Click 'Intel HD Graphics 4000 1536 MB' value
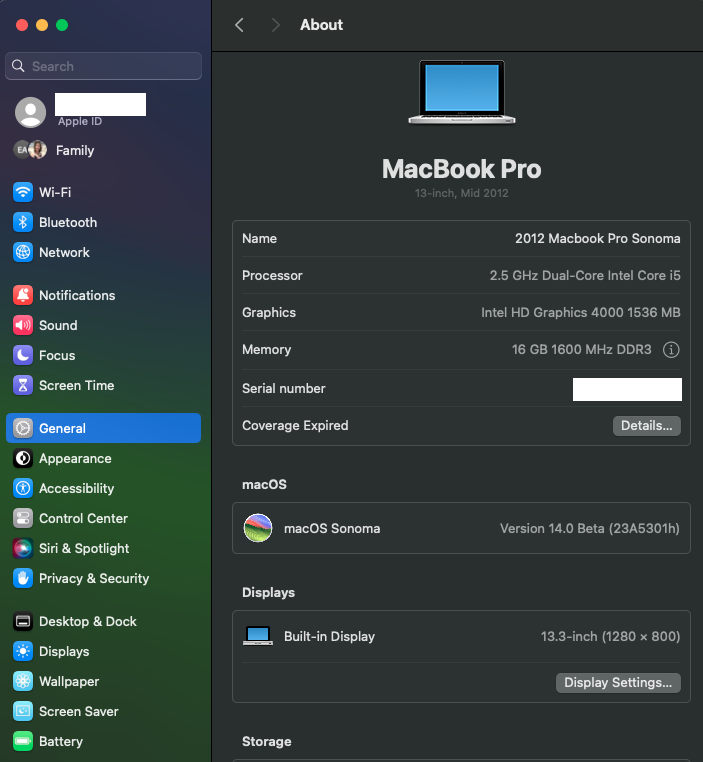703x762 pixels. click(x=581, y=312)
